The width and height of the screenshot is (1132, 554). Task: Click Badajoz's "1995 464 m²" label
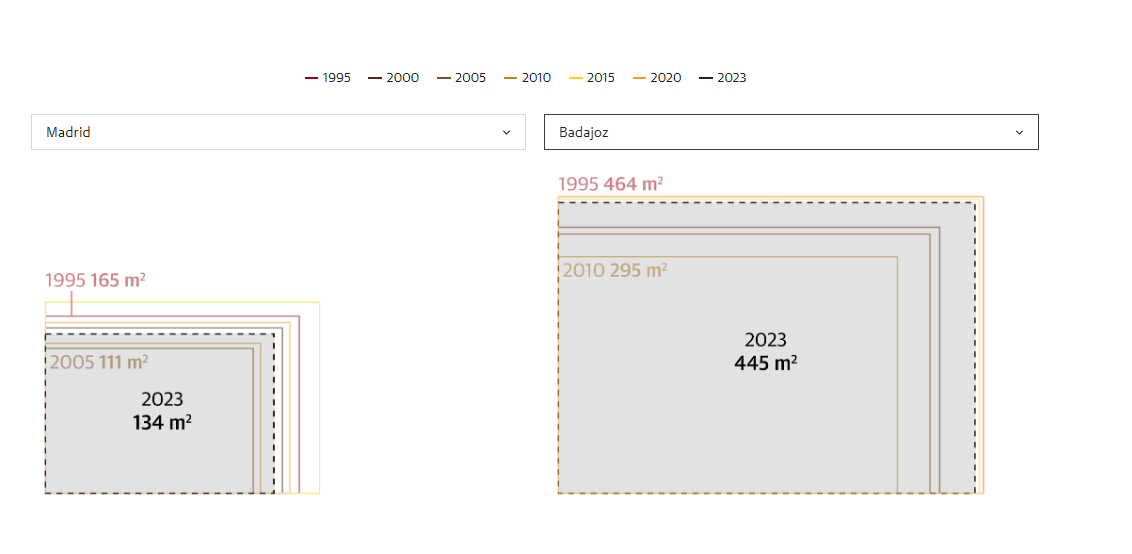pos(611,184)
